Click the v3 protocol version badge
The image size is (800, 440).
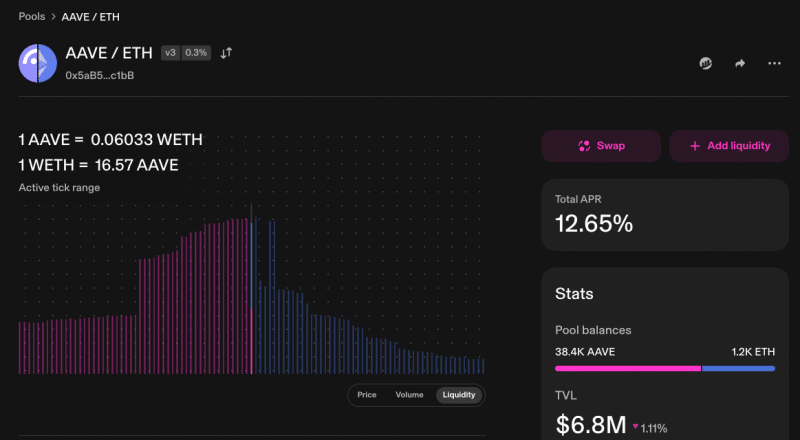point(170,53)
